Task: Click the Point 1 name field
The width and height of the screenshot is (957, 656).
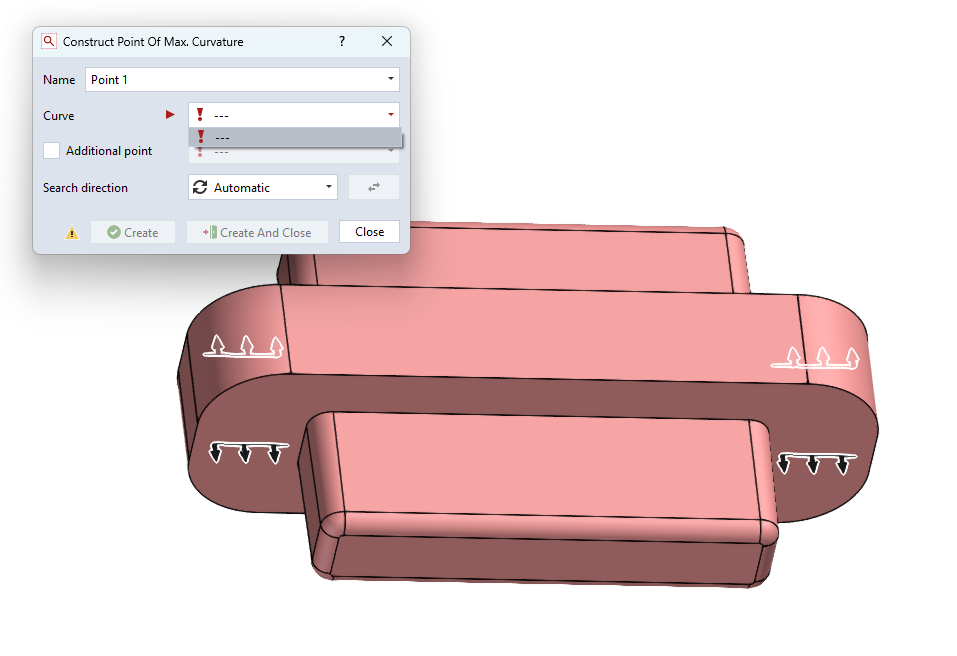Action: click(242, 79)
